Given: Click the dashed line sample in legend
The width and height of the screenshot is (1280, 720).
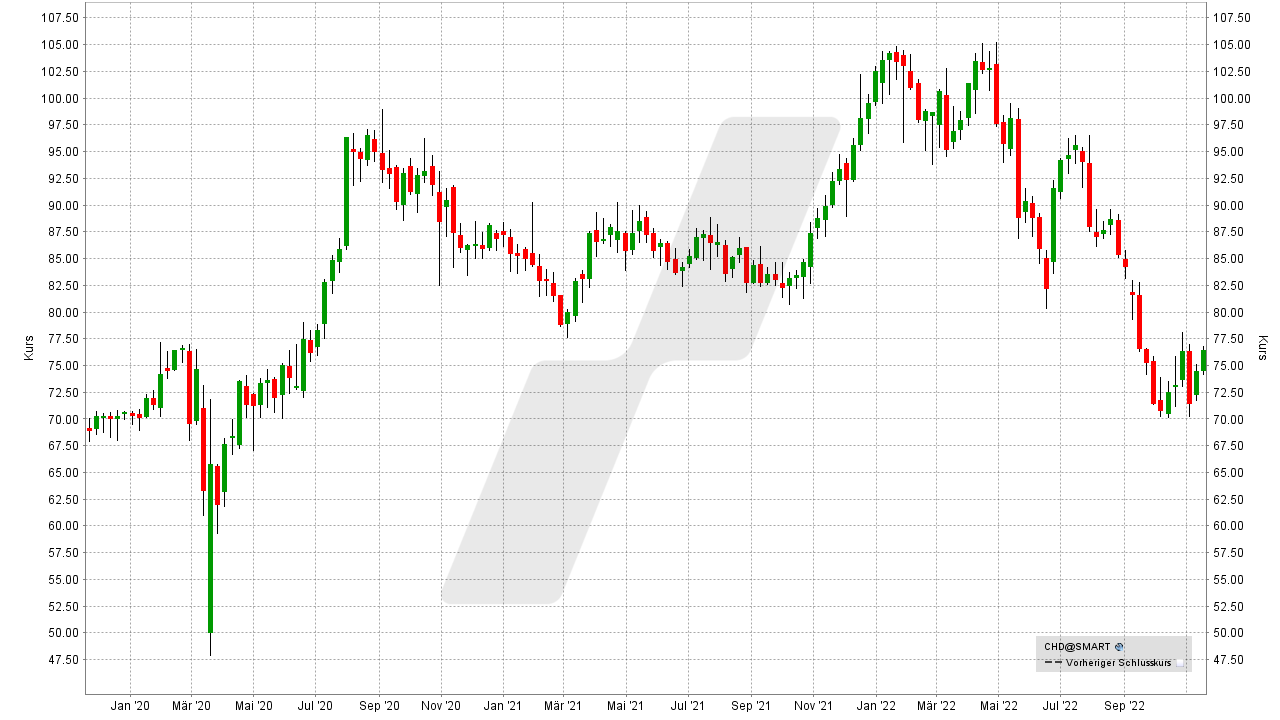Looking at the screenshot, I should (x=1051, y=662).
